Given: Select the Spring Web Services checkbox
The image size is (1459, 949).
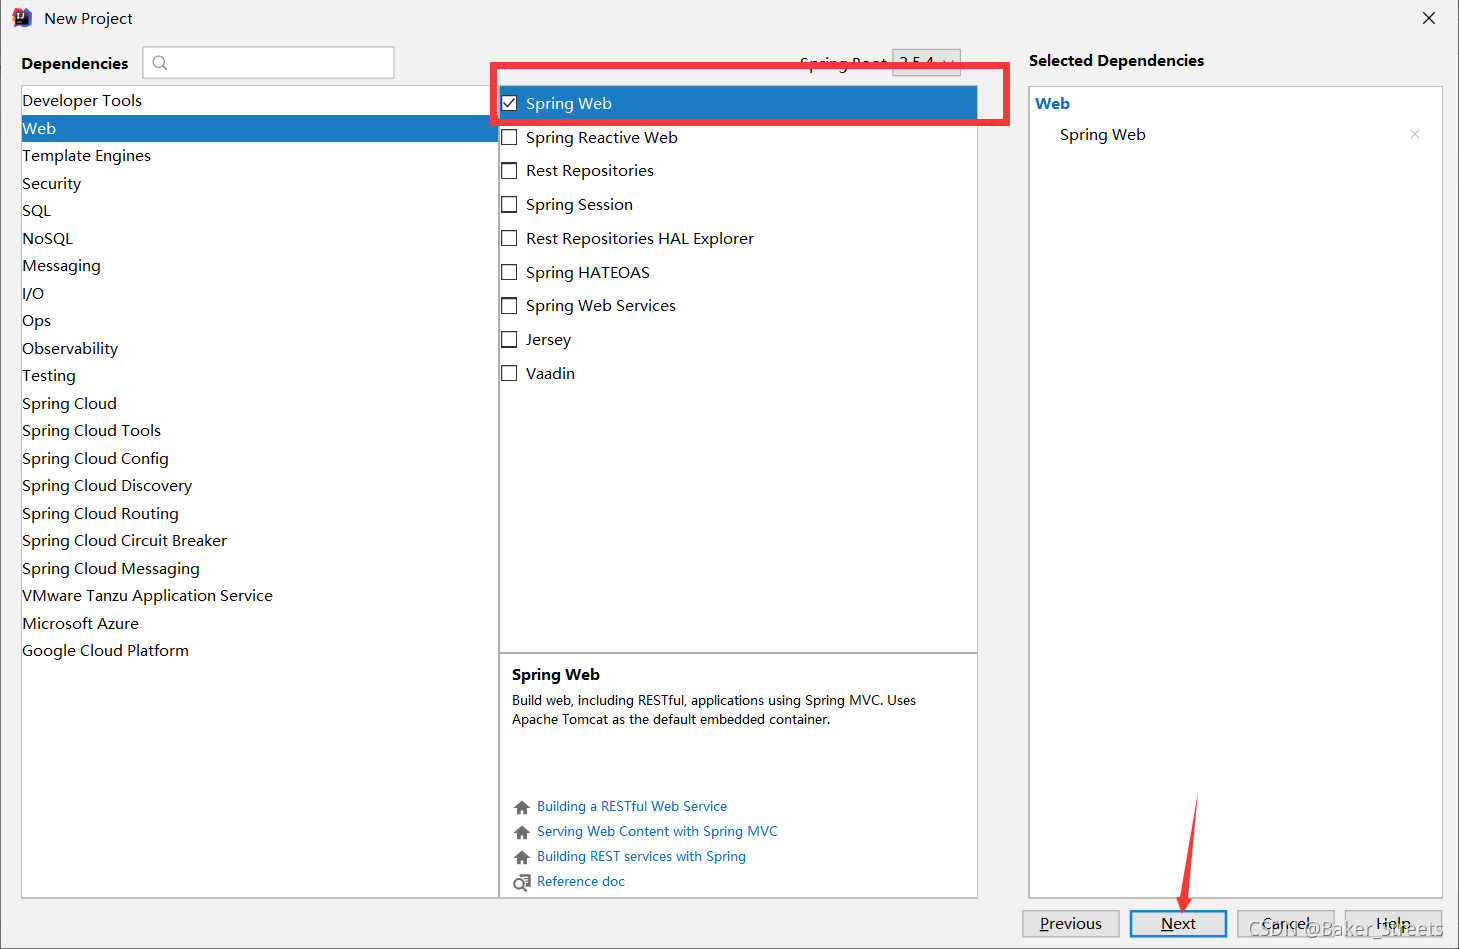Looking at the screenshot, I should pos(510,306).
